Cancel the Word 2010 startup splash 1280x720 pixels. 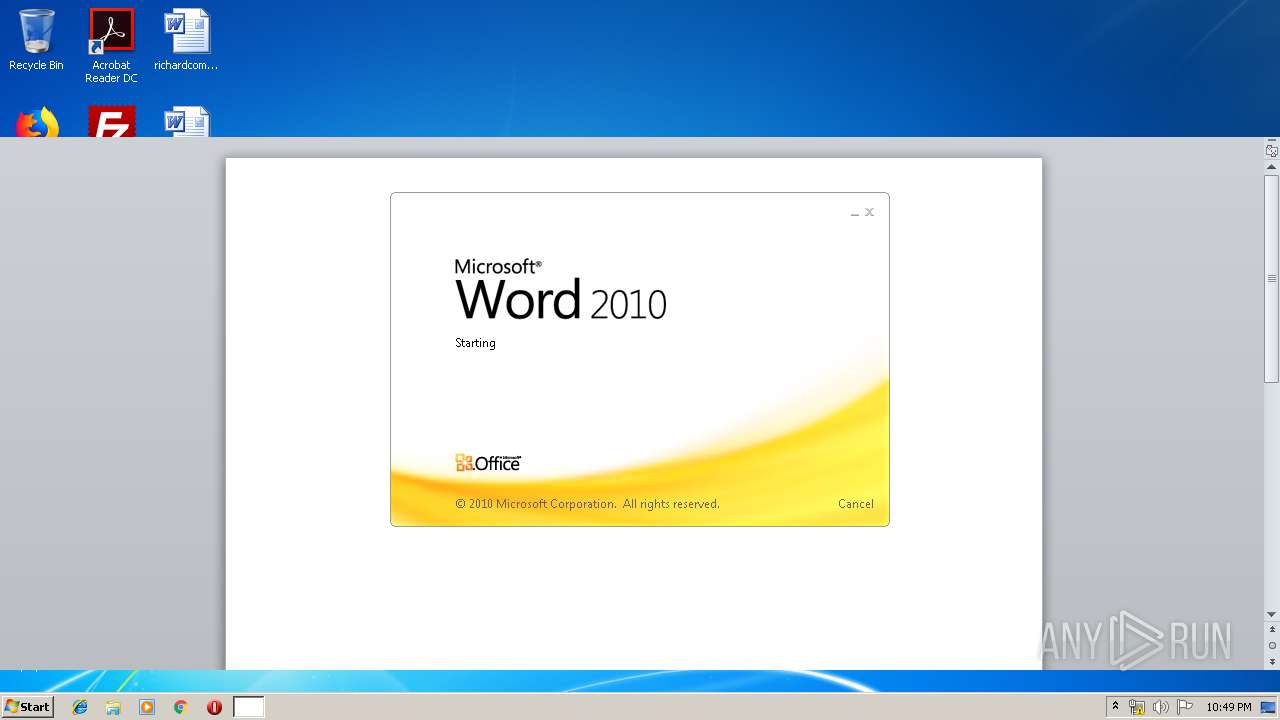point(855,504)
